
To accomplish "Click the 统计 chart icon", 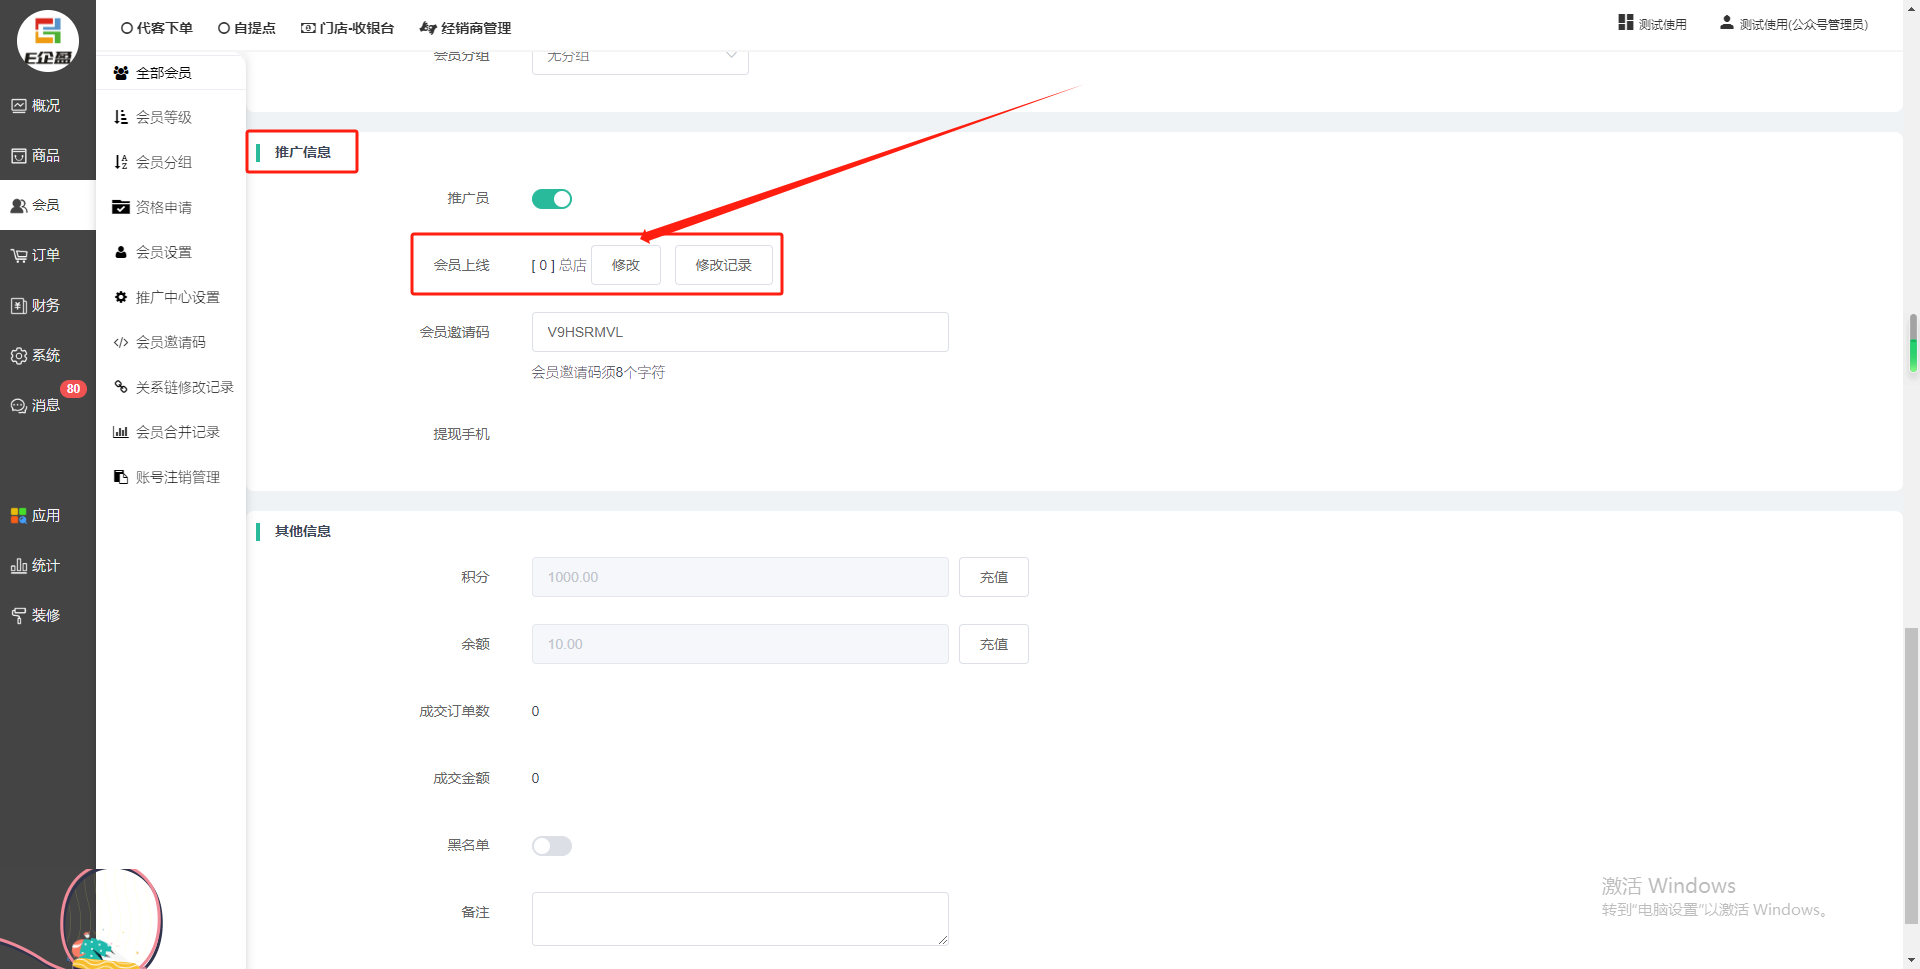I will pyautogui.click(x=19, y=566).
